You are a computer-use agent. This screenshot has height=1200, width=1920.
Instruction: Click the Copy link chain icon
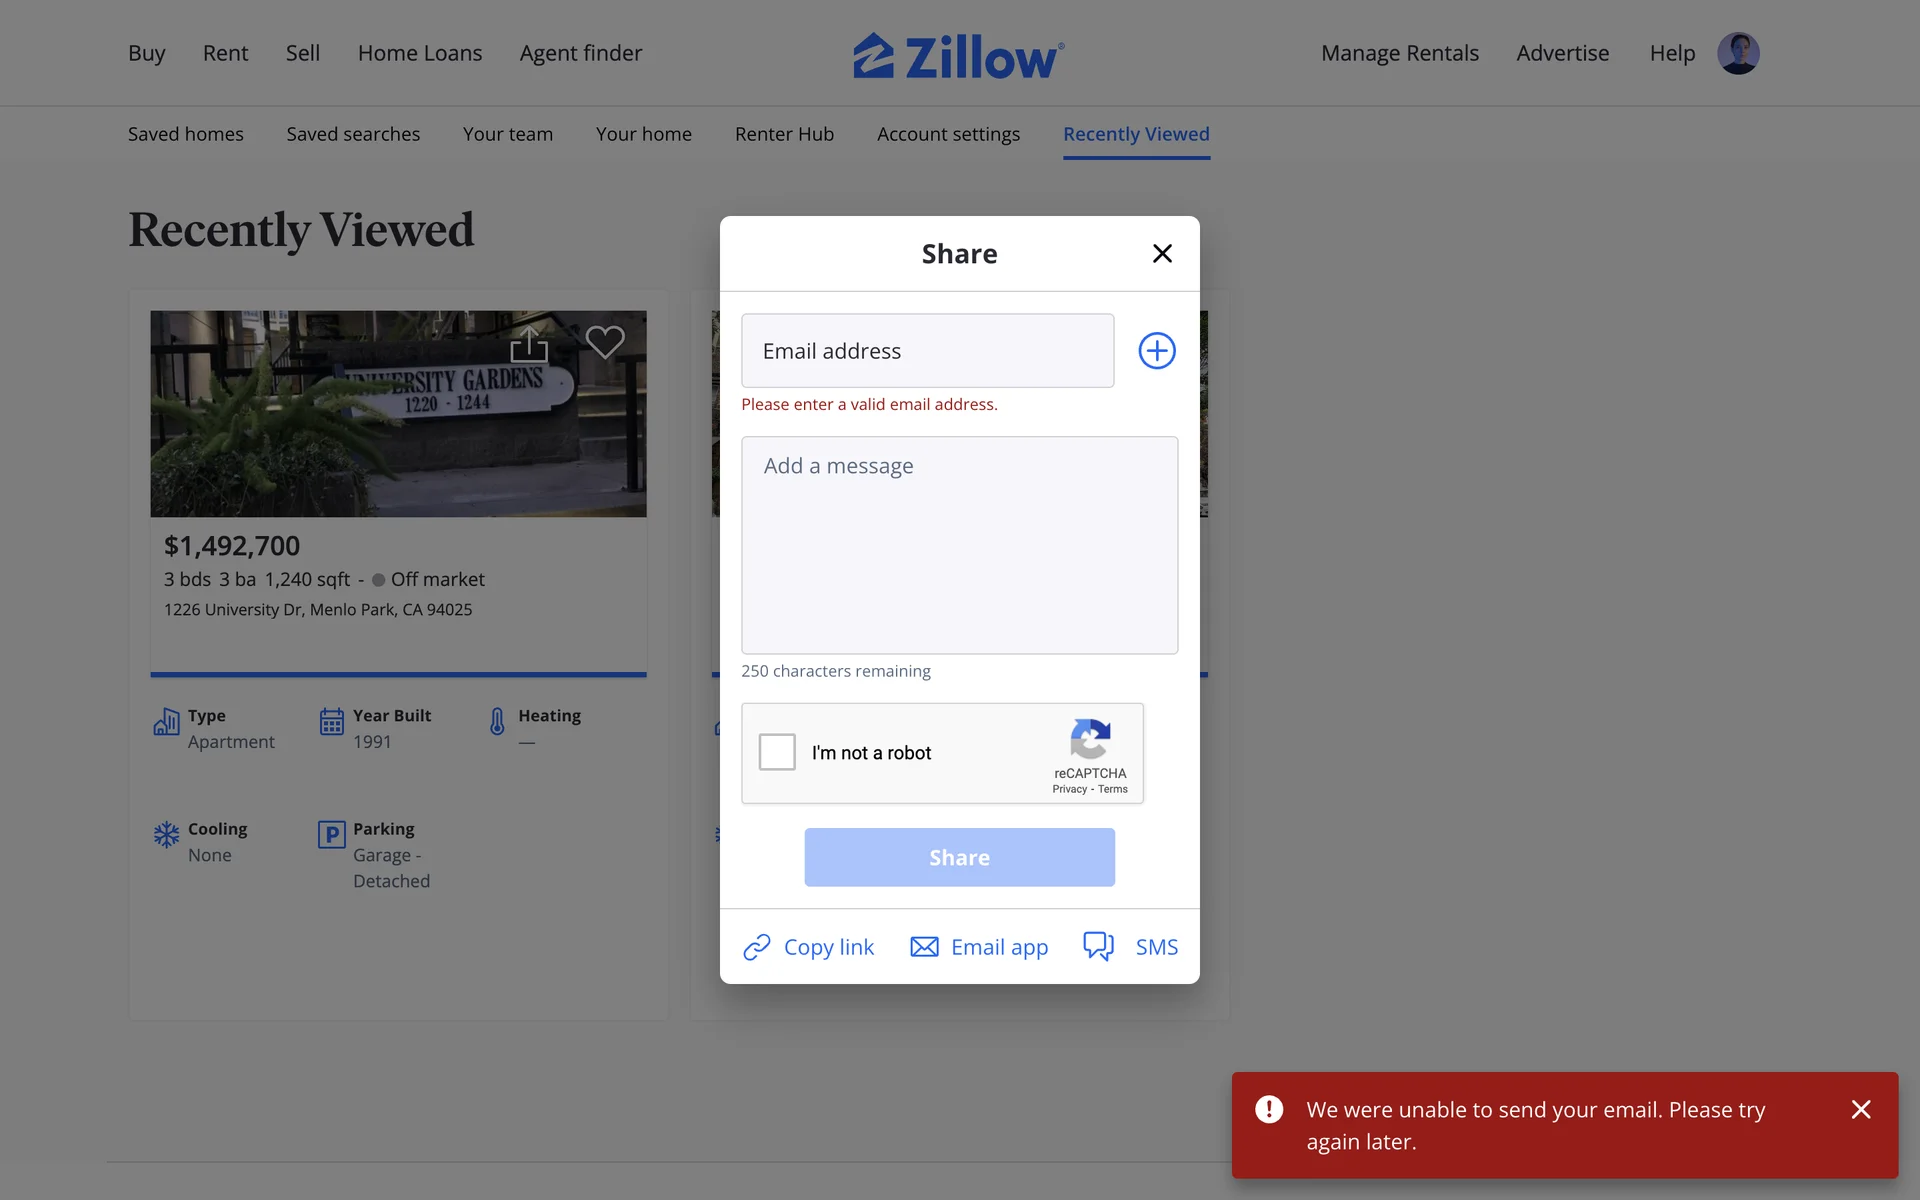[x=757, y=947]
